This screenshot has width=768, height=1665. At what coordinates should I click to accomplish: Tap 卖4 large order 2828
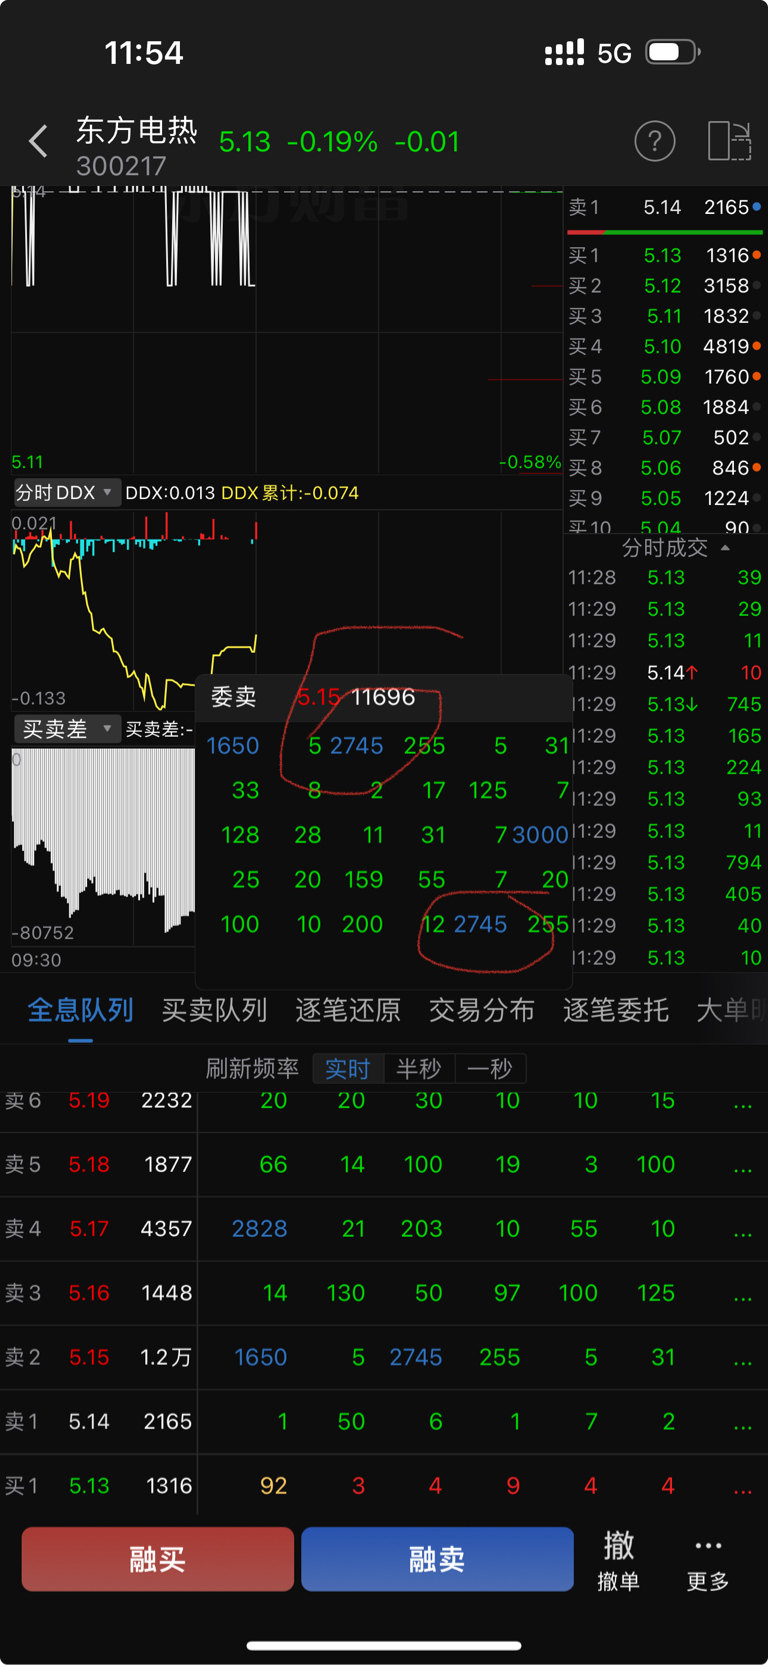click(x=259, y=1229)
